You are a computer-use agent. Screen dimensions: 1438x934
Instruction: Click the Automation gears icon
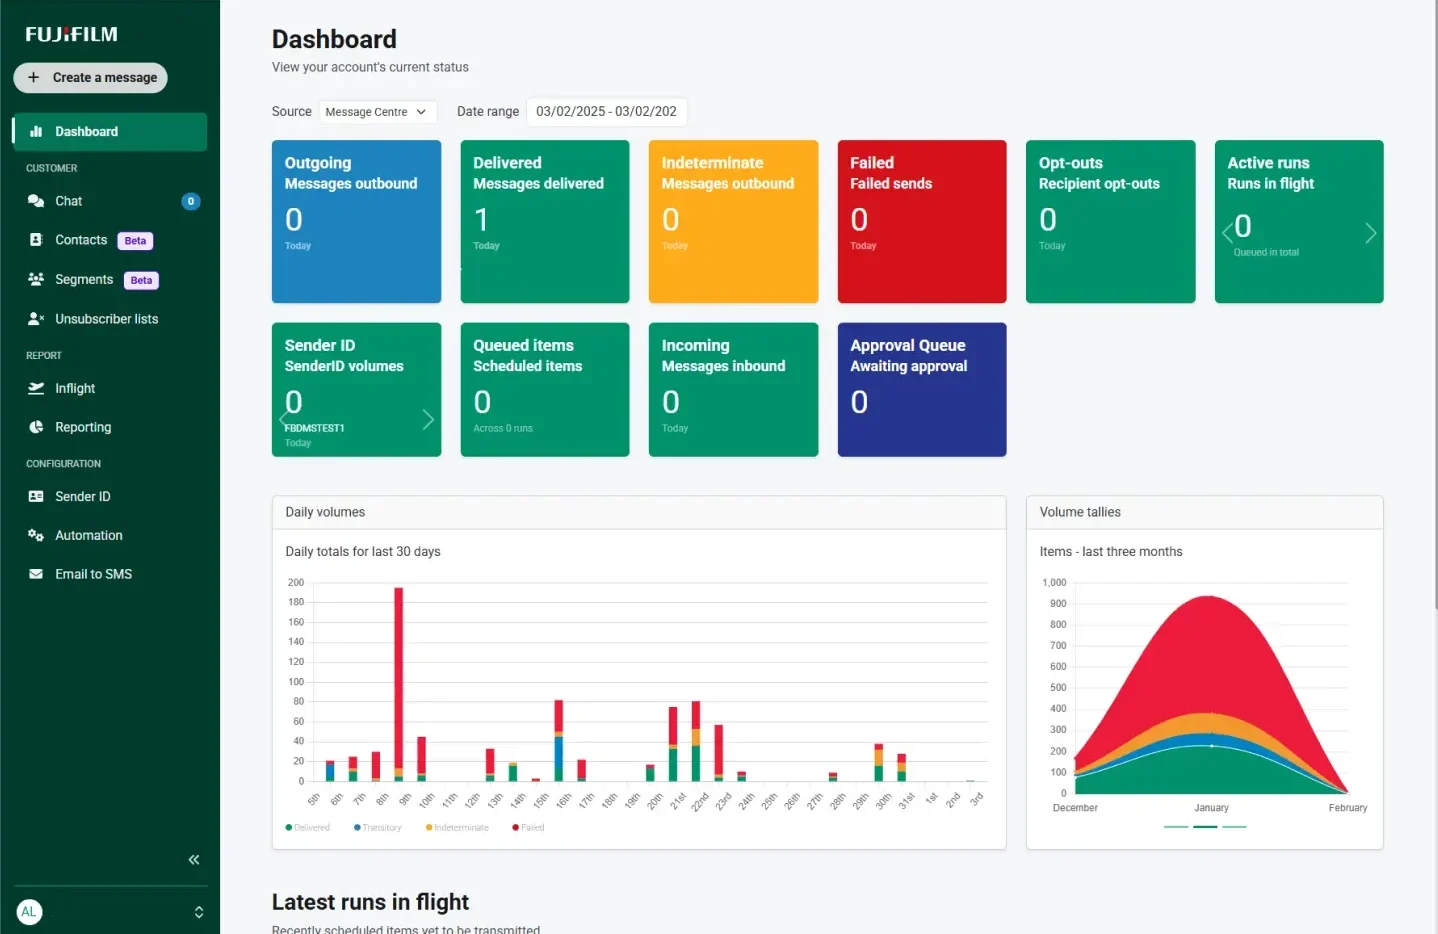[x=36, y=535]
